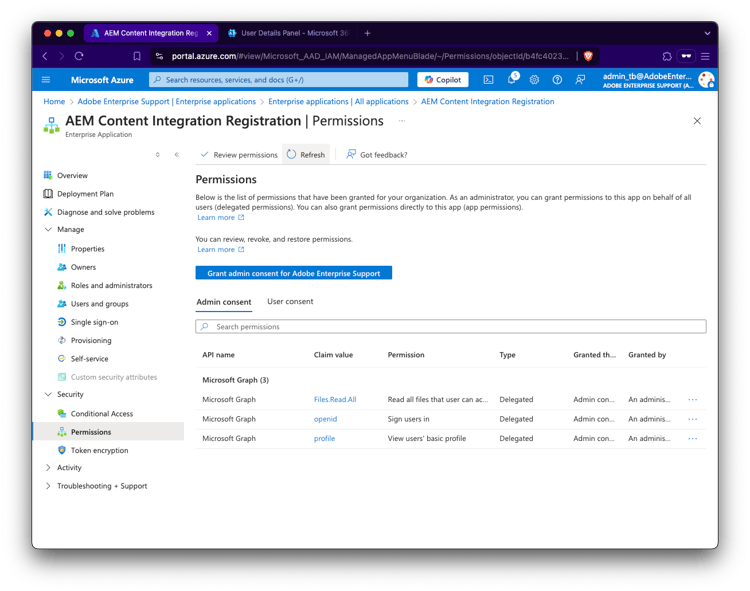Open openid claim value link
Viewport: 750px width, 591px height.
pos(325,419)
